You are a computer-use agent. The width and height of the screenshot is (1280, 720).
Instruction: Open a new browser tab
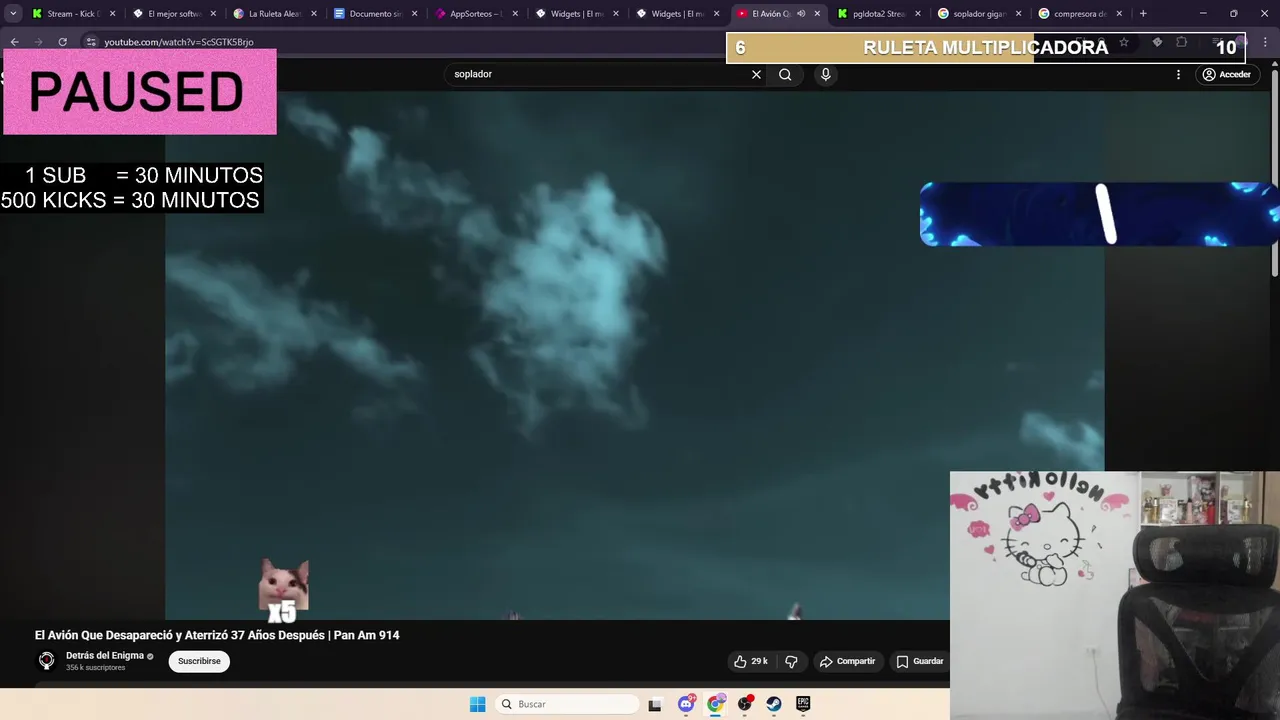click(x=1143, y=14)
